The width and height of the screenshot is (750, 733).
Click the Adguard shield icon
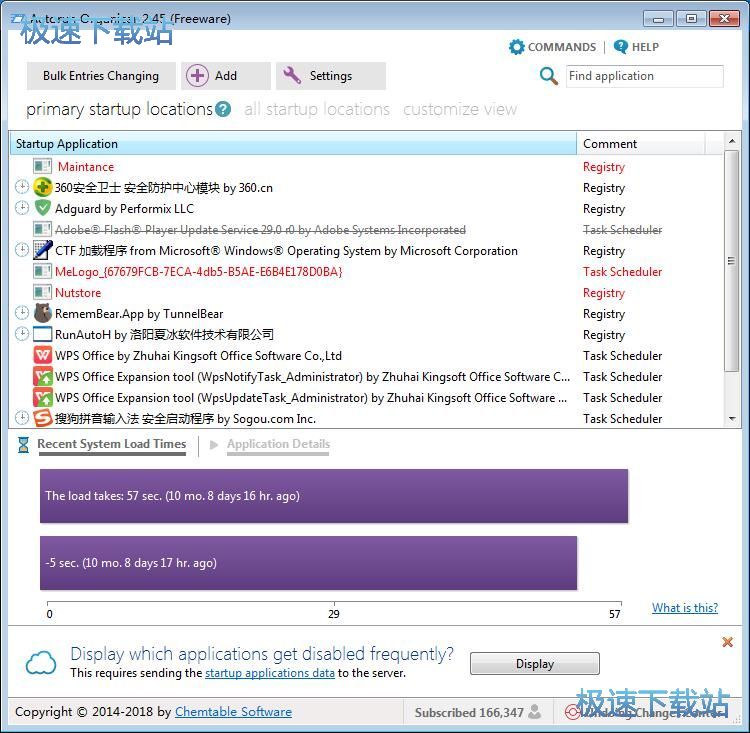(x=43, y=208)
